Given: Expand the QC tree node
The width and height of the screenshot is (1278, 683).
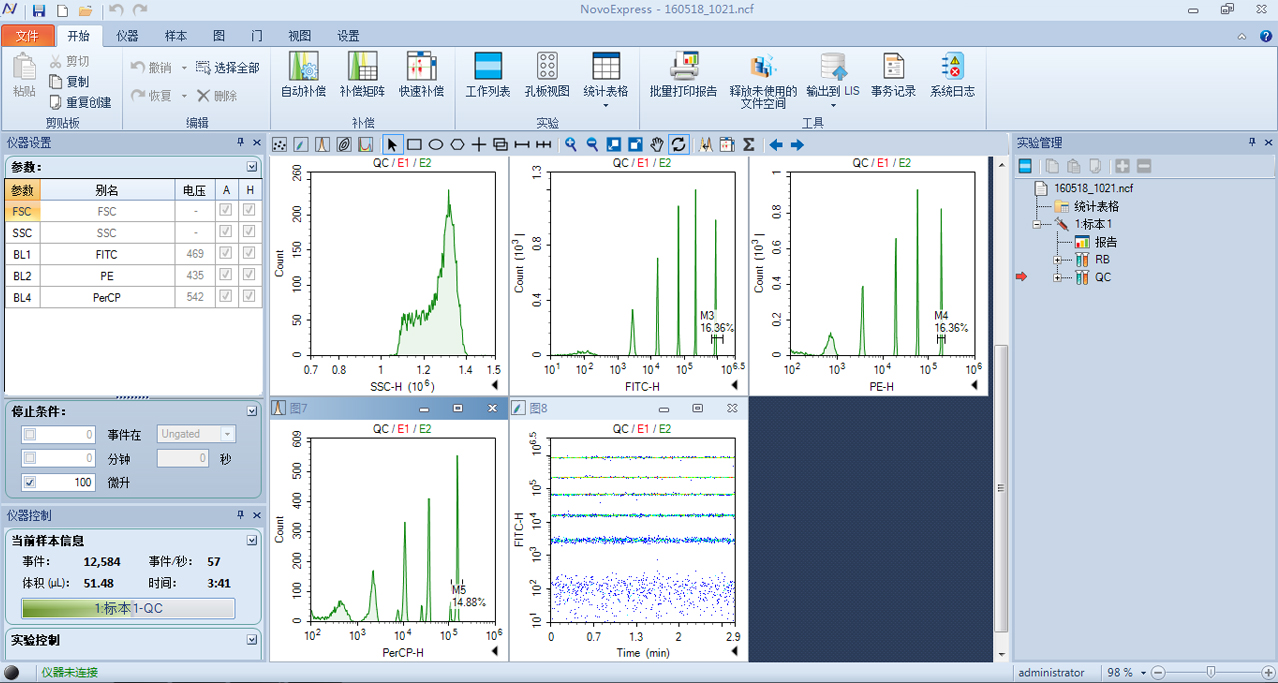Looking at the screenshot, I should [1057, 278].
